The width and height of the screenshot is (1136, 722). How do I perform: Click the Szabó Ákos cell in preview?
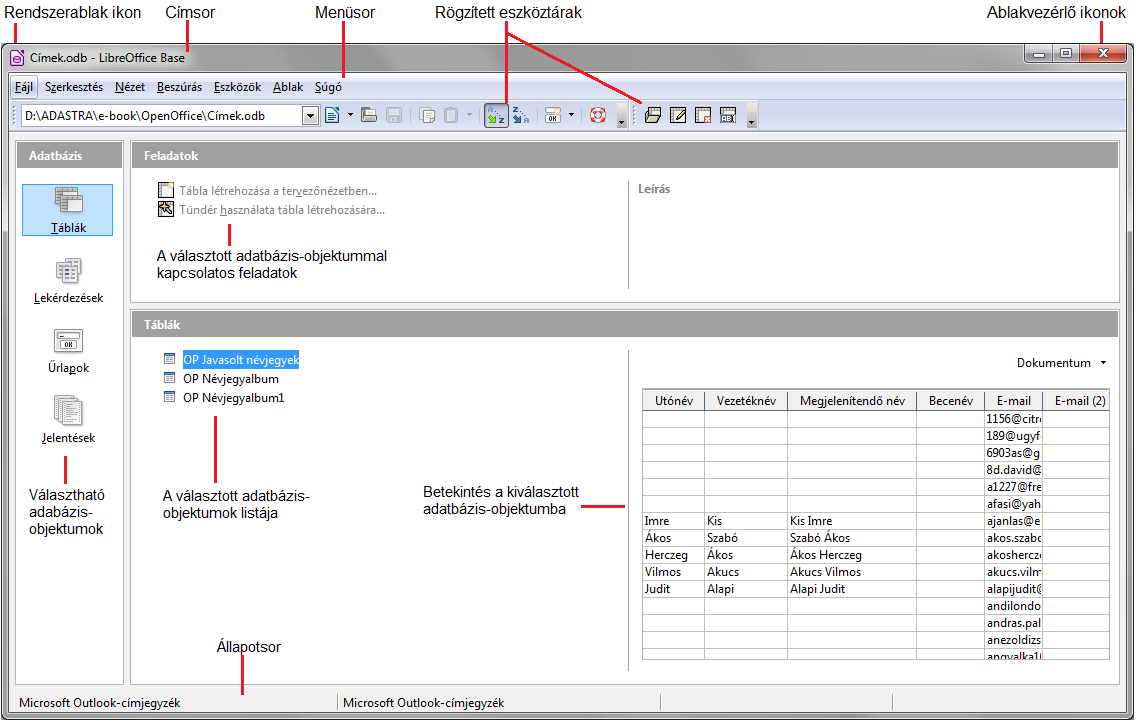[x=852, y=538]
